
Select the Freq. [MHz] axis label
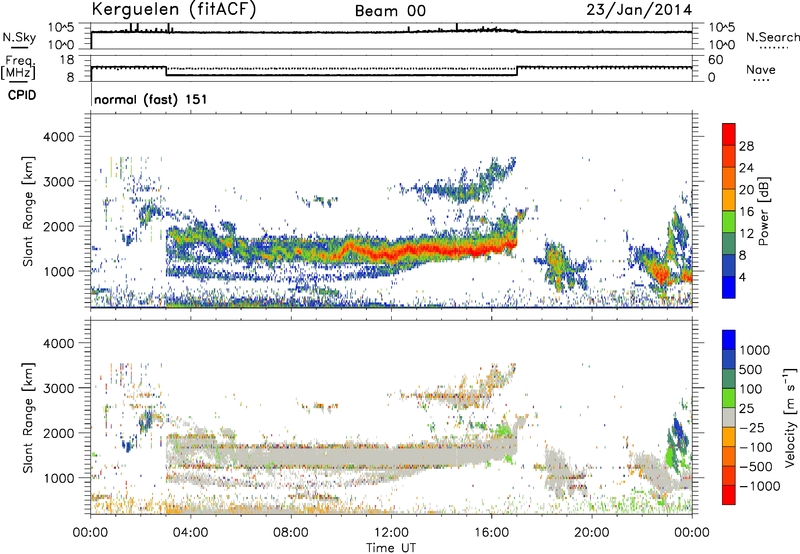coord(18,67)
